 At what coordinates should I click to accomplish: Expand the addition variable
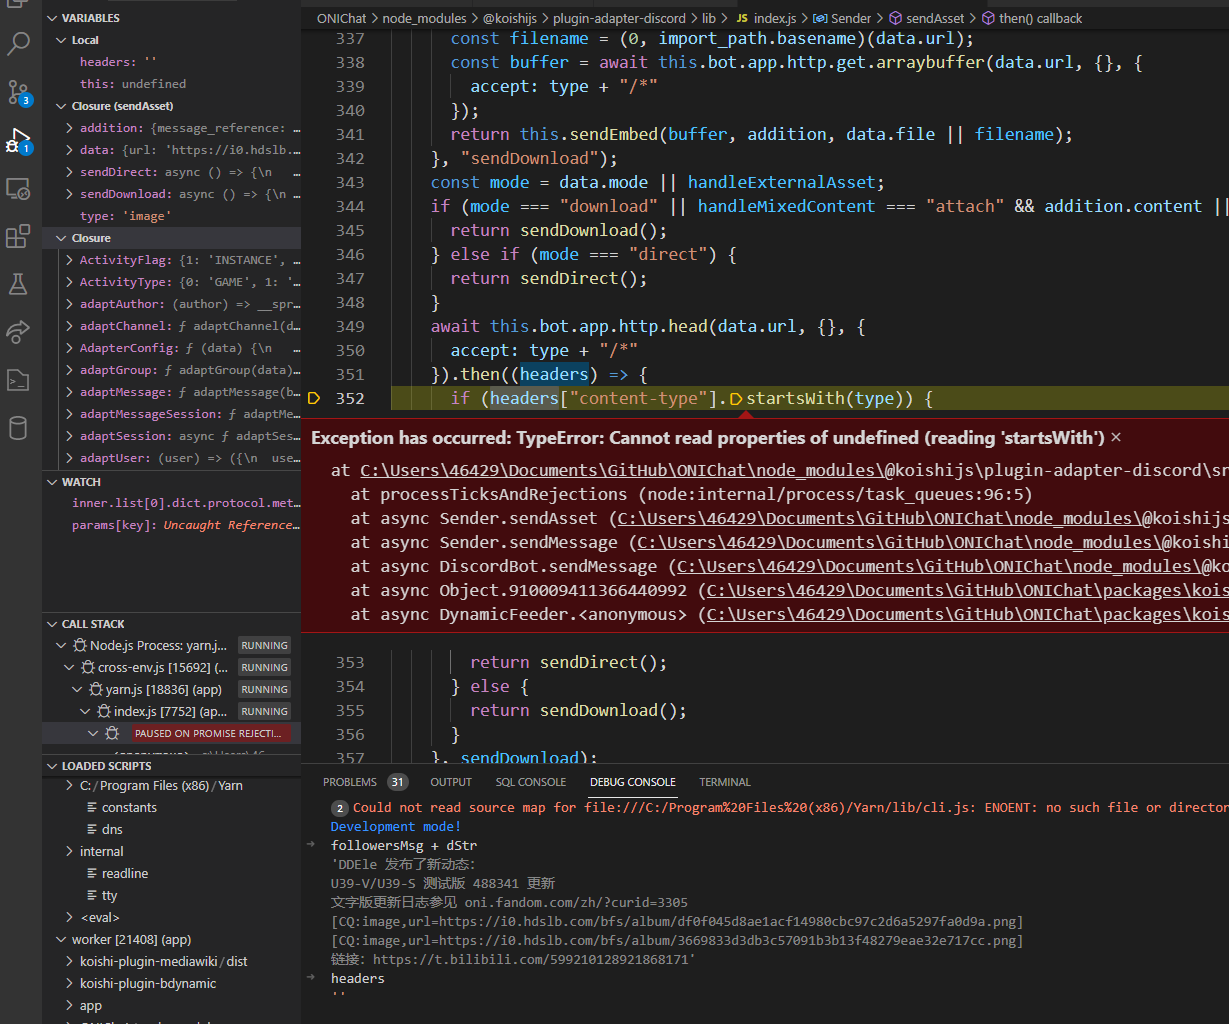[70, 128]
